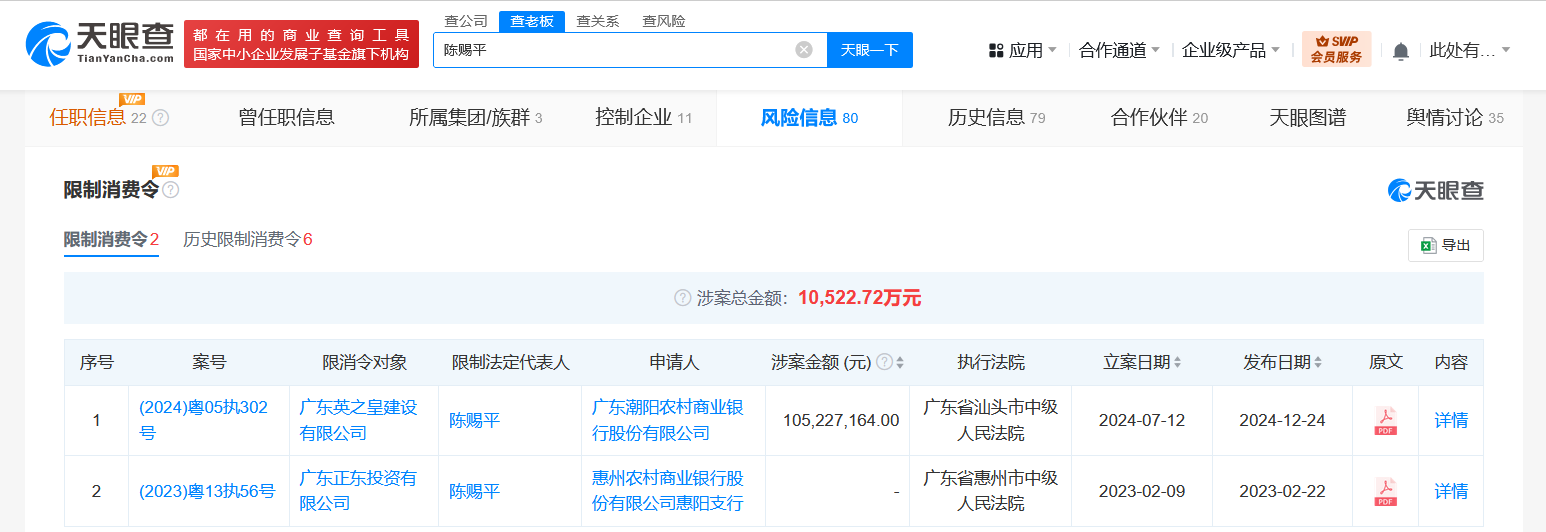Viewport: 1546px width, 532px height.
Task: Expand the 应用 dropdown
Action: [1022, 50]
